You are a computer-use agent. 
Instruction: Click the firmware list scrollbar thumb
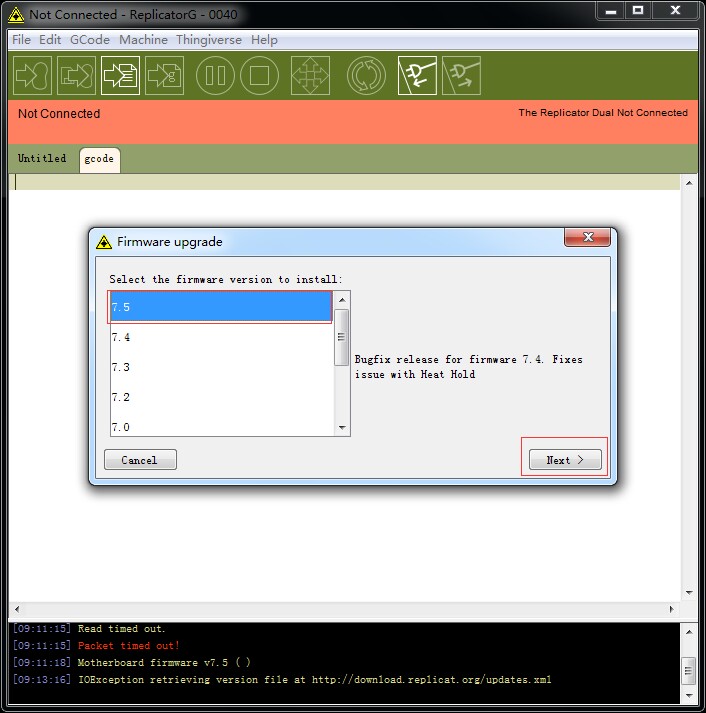341,337
